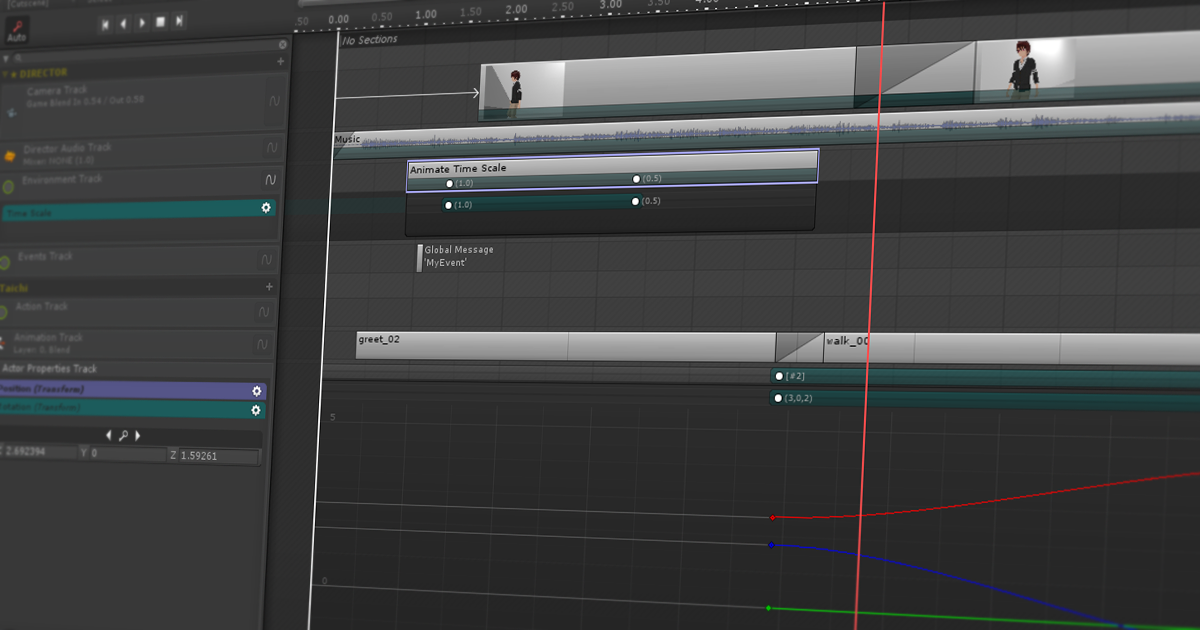
Task: Select the blue curve key point
Action: (x=771, y=545)
